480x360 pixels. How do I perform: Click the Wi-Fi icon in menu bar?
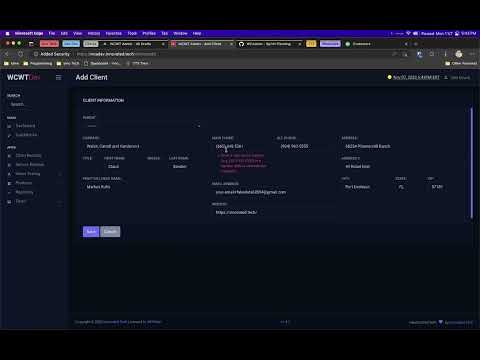click(x=408, y=33)
